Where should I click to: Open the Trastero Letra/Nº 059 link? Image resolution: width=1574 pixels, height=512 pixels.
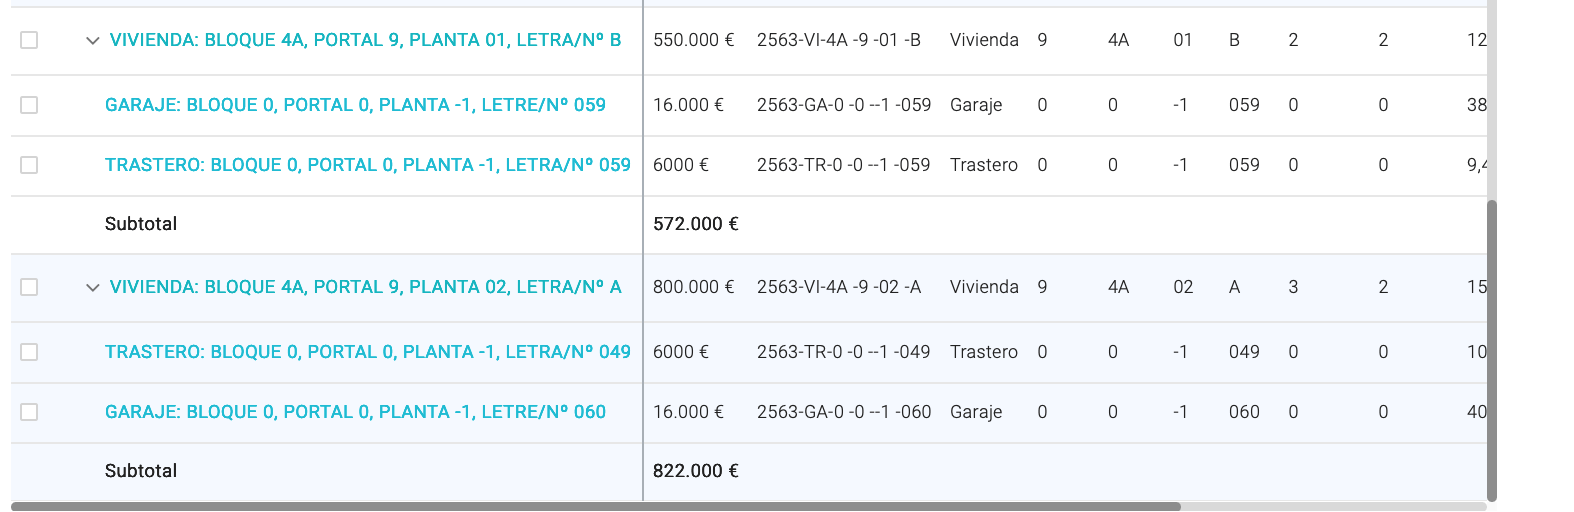click(368, 165)
